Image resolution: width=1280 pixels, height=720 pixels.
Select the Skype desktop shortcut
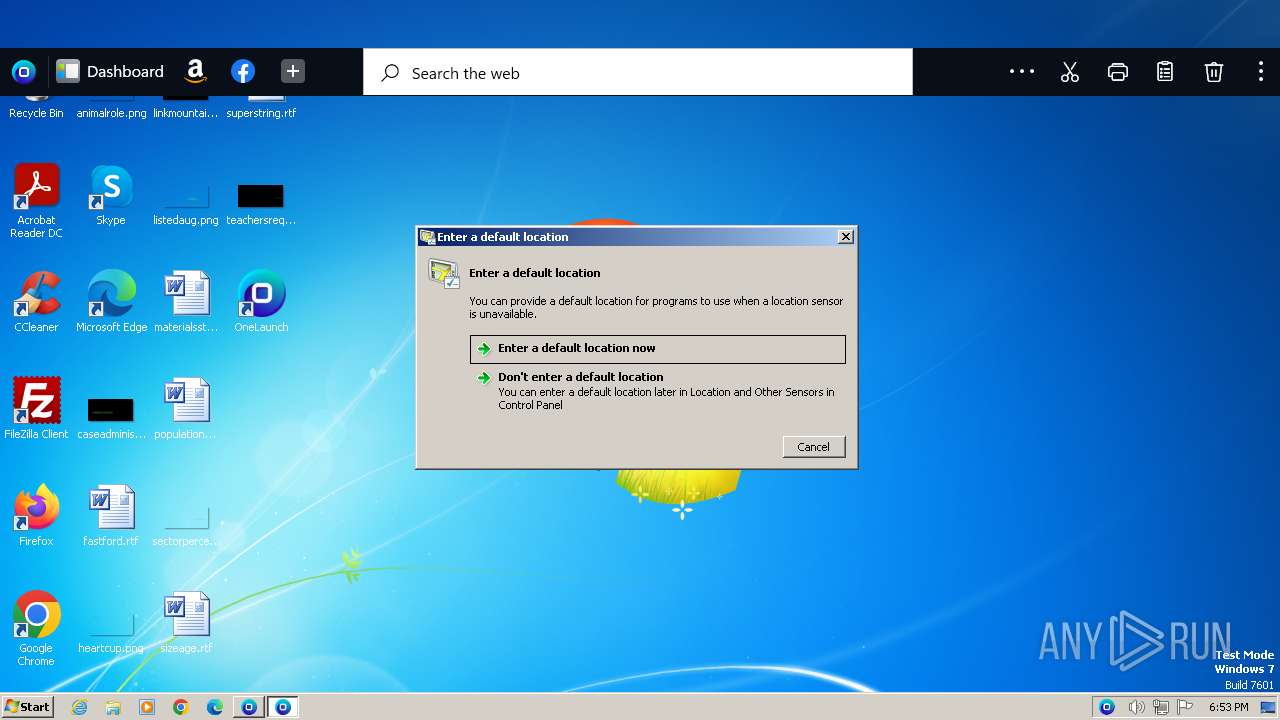pos(111,196)
